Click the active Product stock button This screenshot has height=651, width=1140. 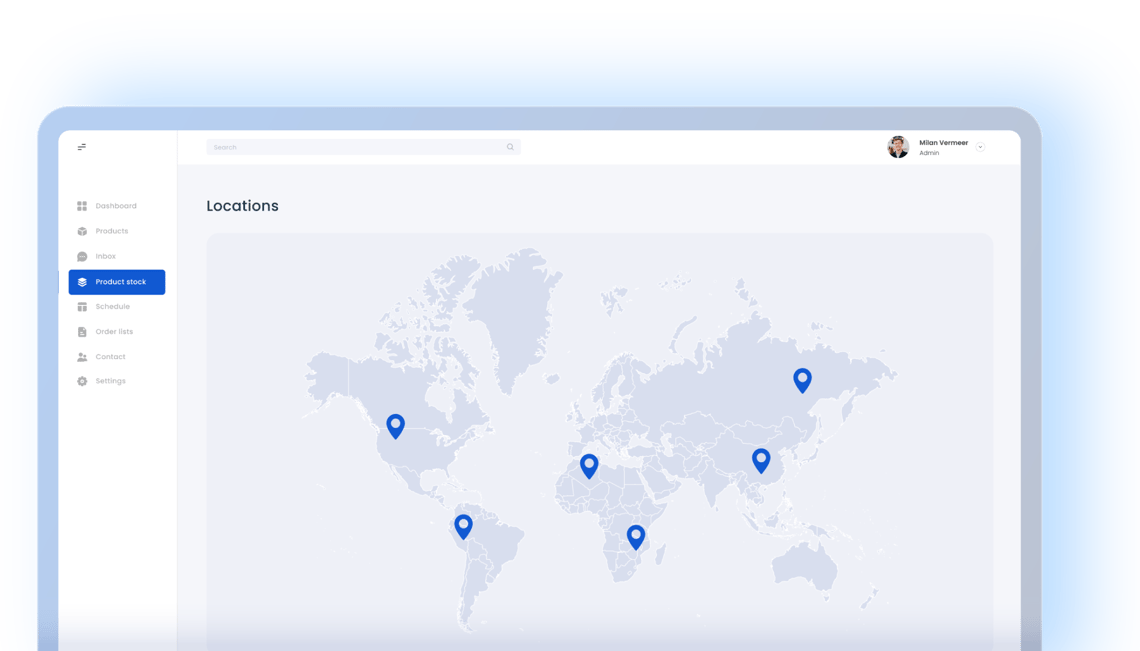117,281
